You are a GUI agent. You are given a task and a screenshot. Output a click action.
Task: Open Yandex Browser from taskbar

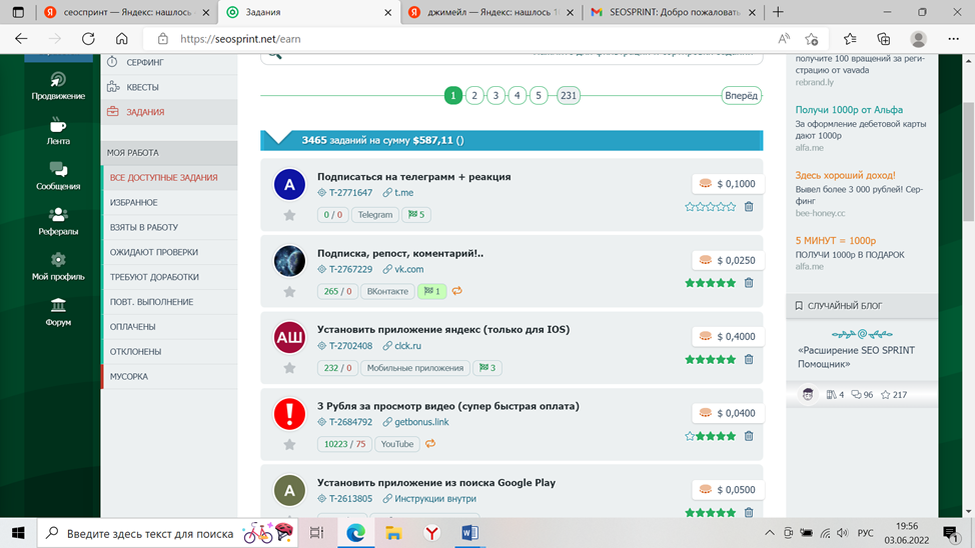point(432,533)
